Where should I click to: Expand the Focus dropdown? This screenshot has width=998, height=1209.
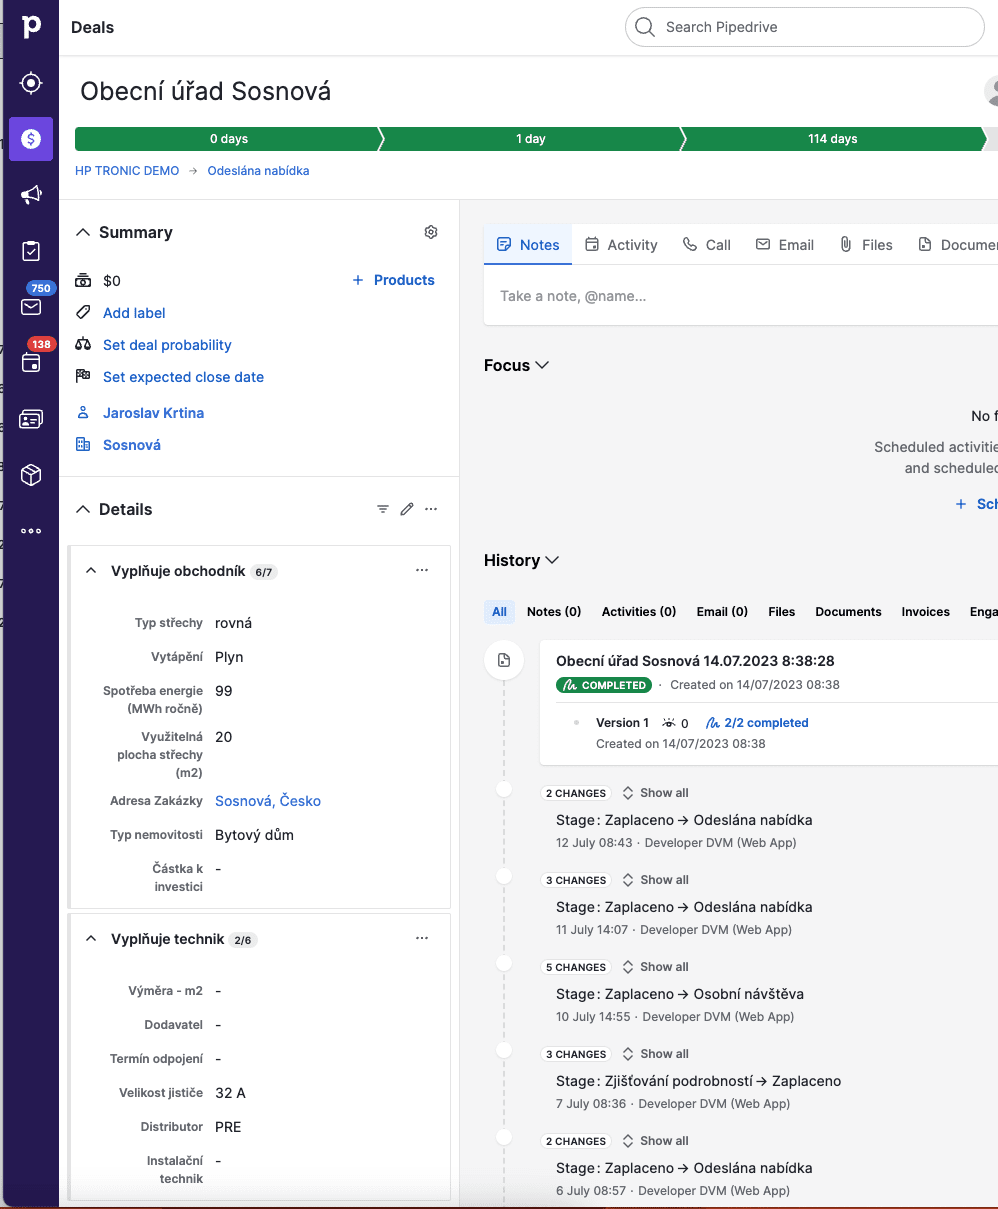click(x=516, y=366)
